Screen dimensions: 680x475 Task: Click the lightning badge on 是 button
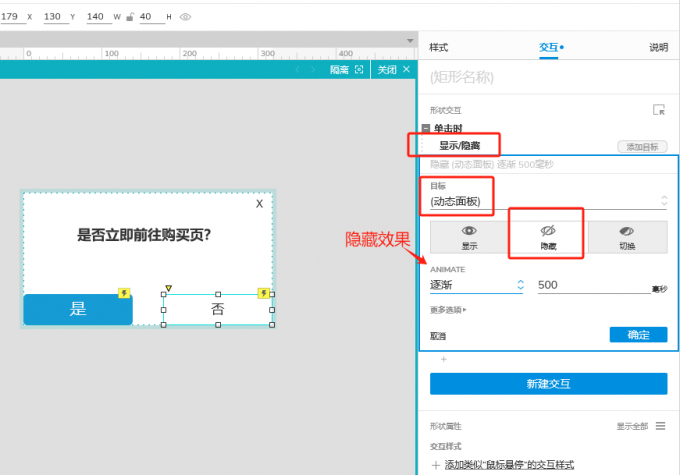pos(124,293)
